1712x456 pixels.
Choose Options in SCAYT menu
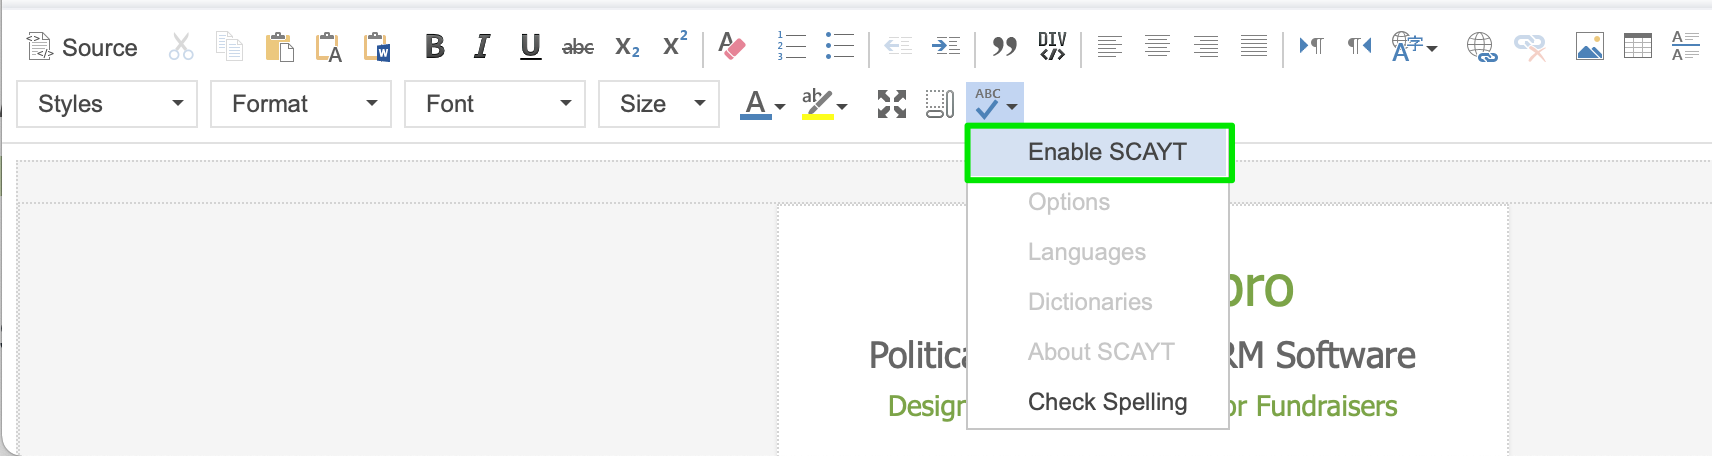coord(1098,202)
